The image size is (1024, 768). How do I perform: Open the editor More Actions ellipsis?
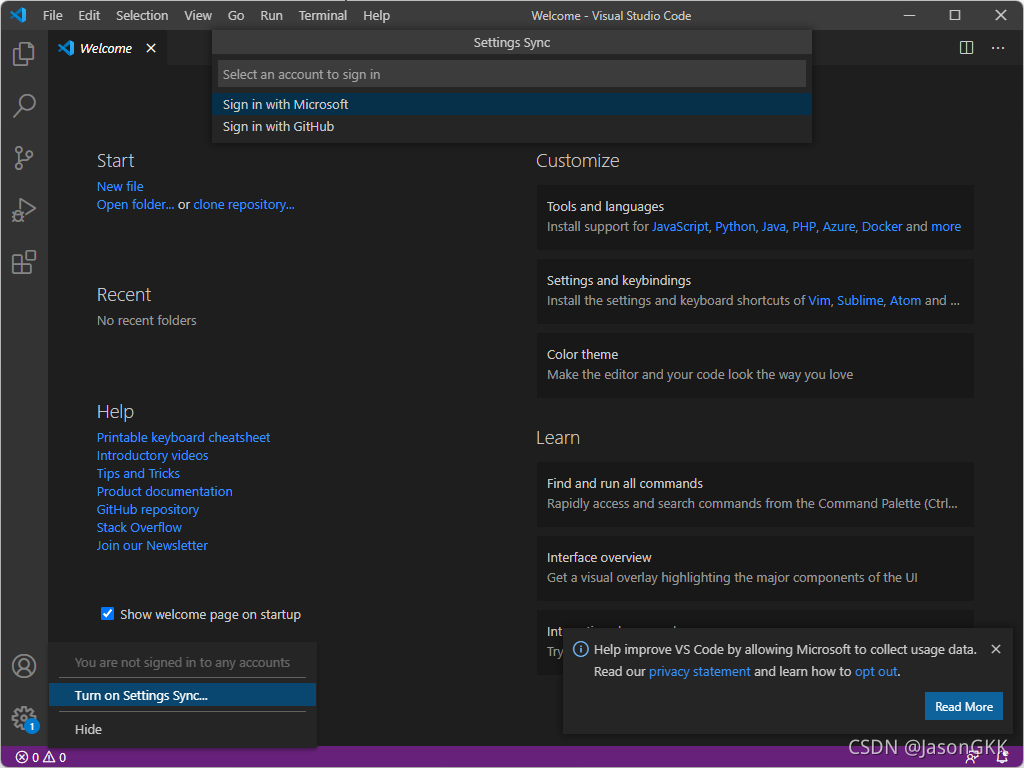(x=998, y=48)
